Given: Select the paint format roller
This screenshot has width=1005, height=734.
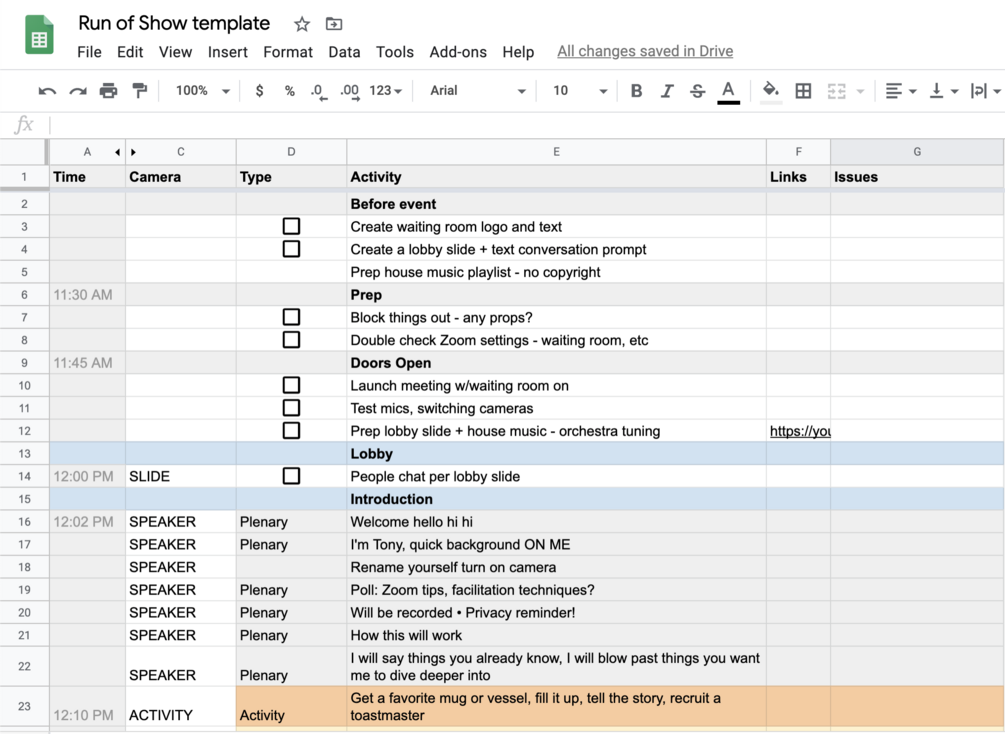Looking at the screenshot, I should [x=140, y=91].
